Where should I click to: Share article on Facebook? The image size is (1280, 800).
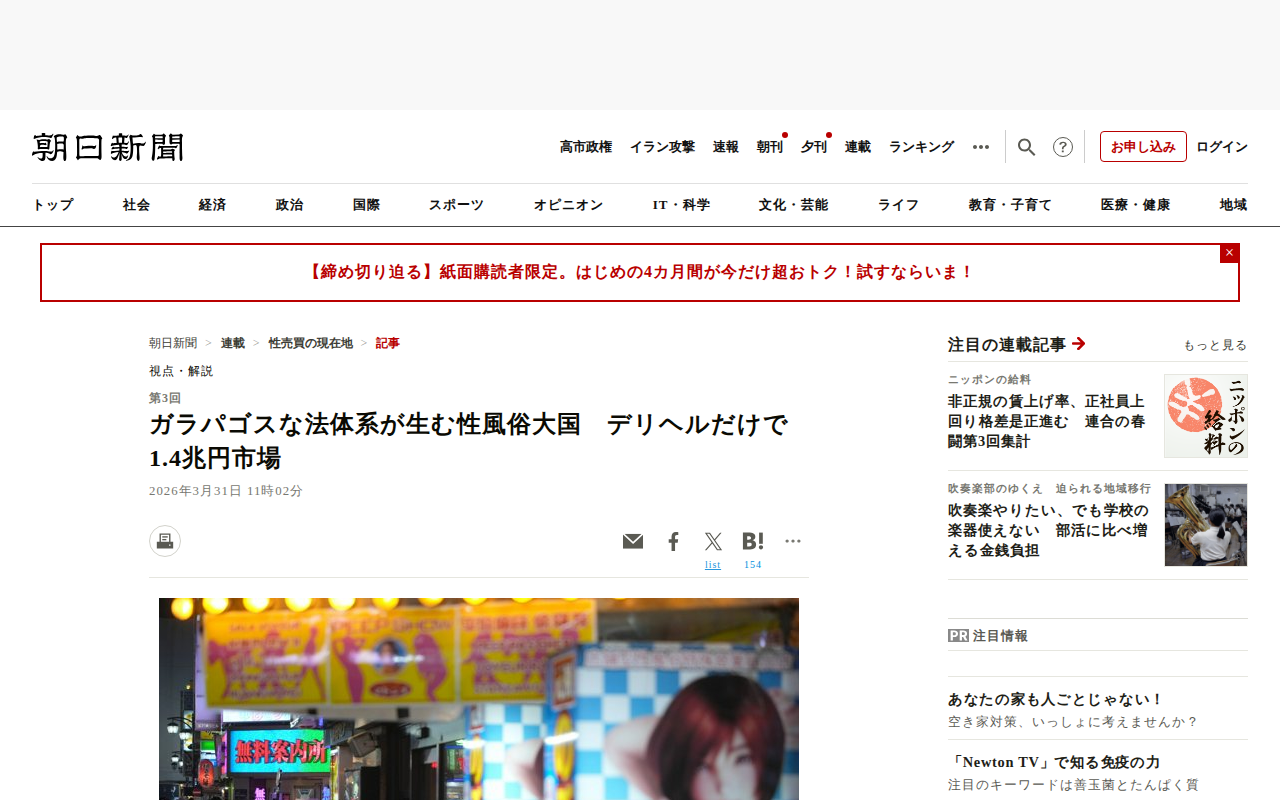point(673,541)
